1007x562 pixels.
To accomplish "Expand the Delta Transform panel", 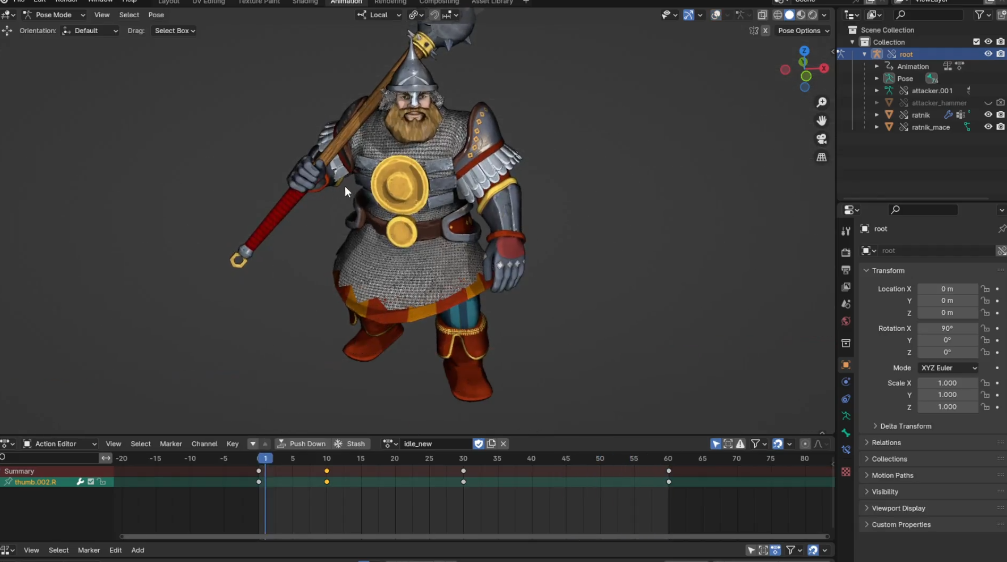I will click(904, 426).
